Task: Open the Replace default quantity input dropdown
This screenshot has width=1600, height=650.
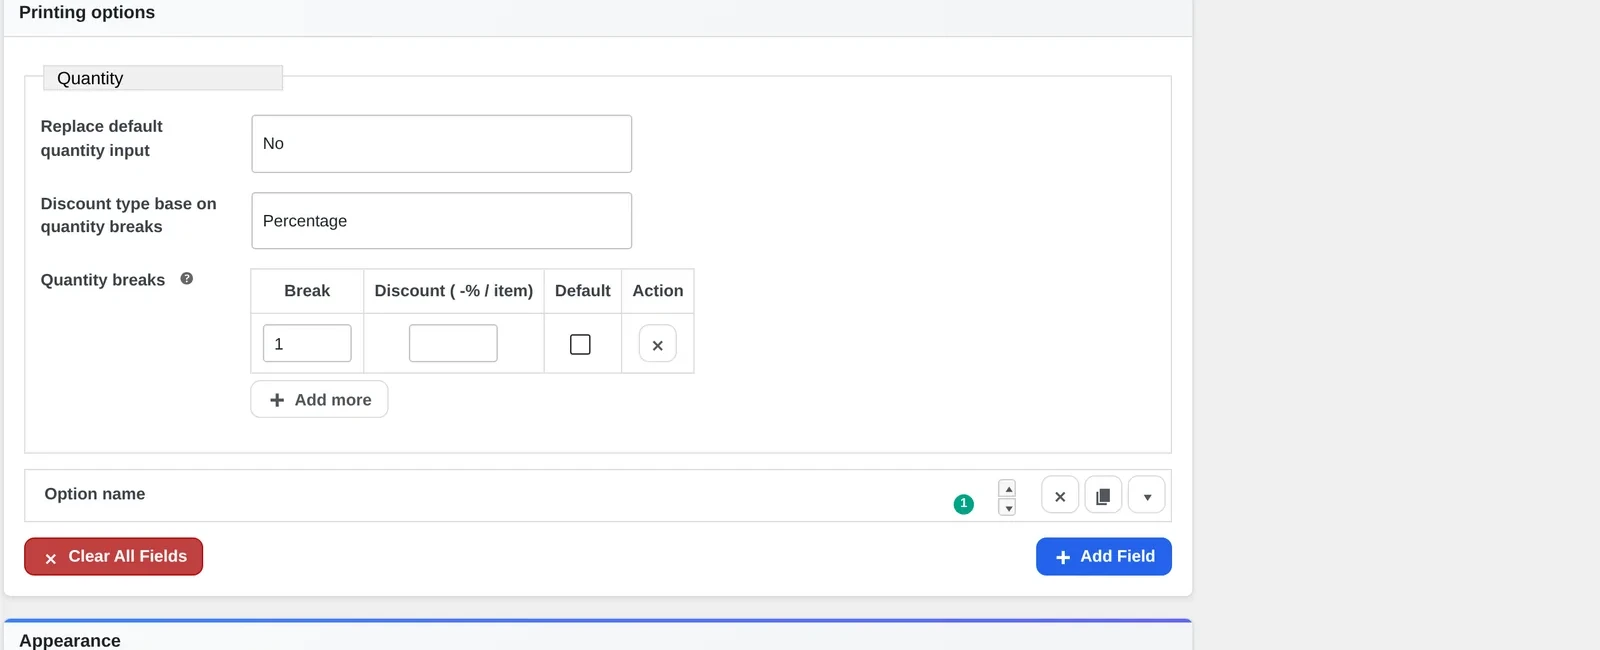Action: point(441,144)
